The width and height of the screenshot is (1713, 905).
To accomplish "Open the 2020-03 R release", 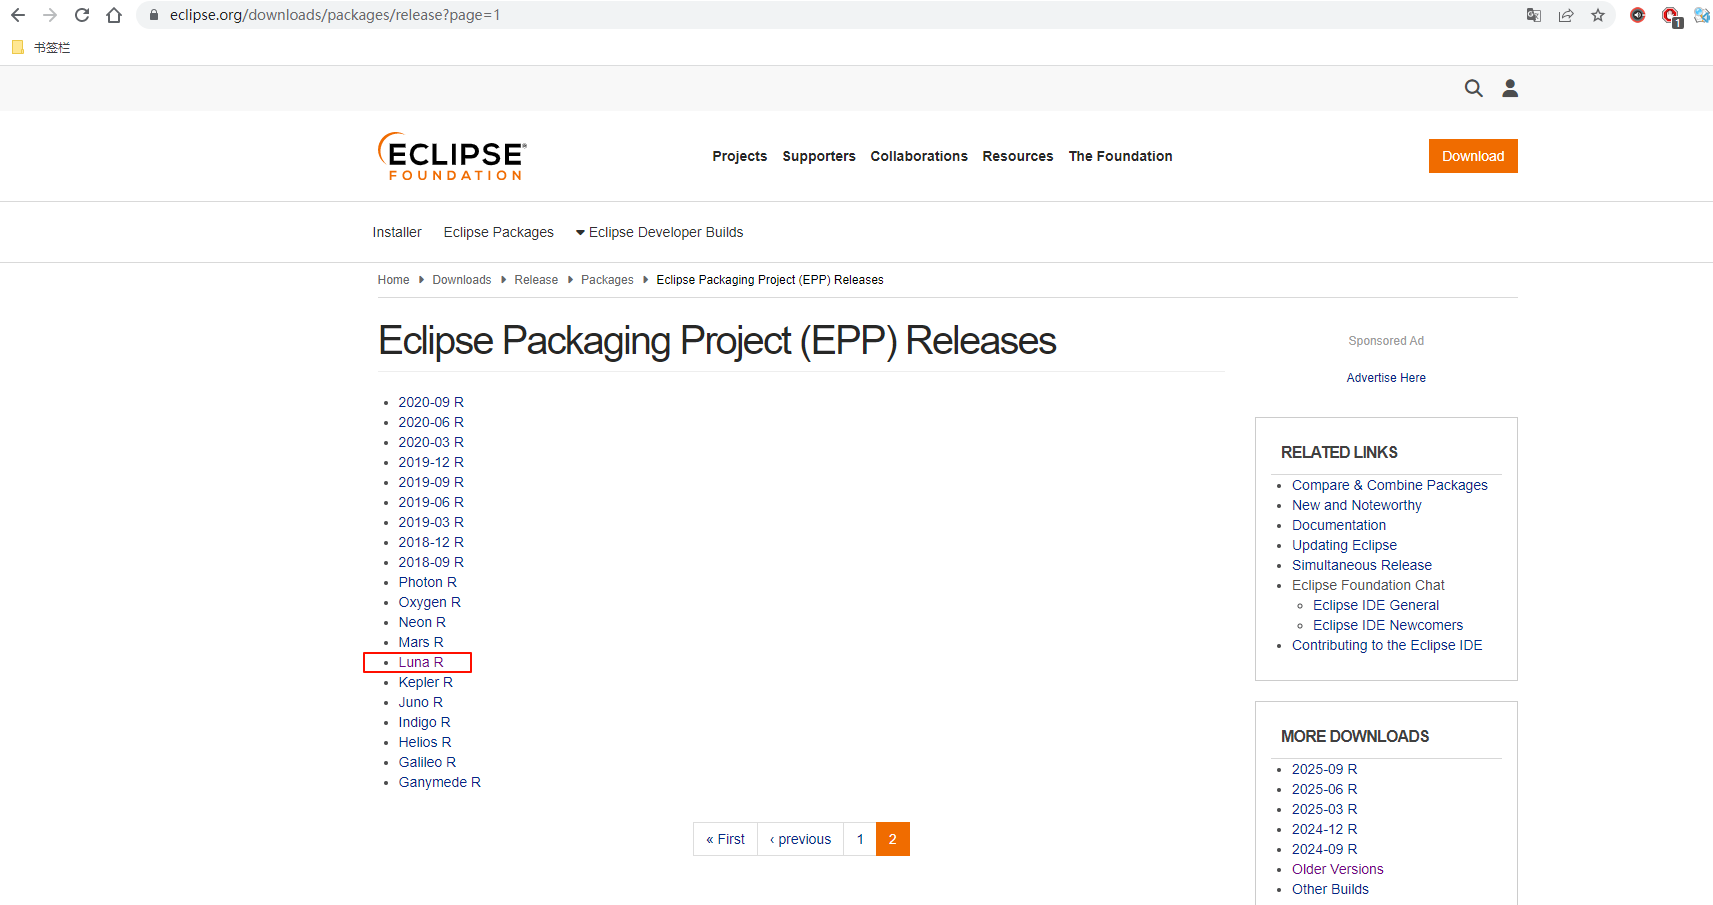I will point(431,442).
